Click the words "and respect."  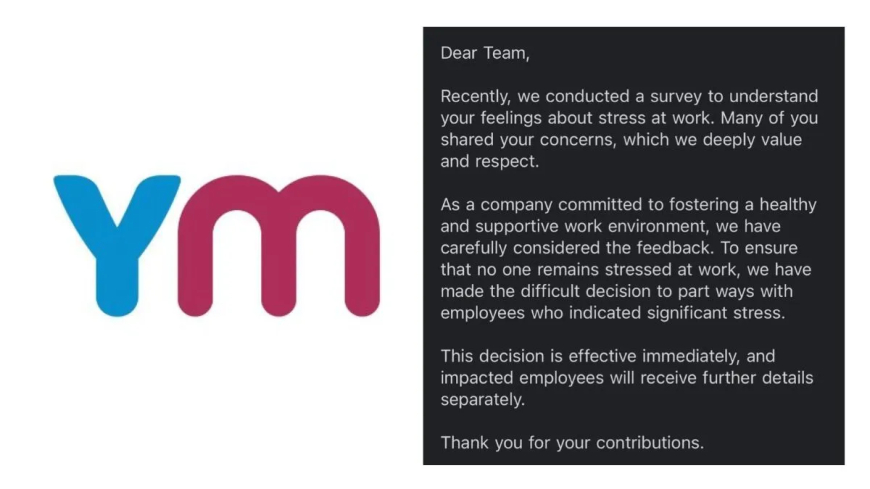[489, 162]
